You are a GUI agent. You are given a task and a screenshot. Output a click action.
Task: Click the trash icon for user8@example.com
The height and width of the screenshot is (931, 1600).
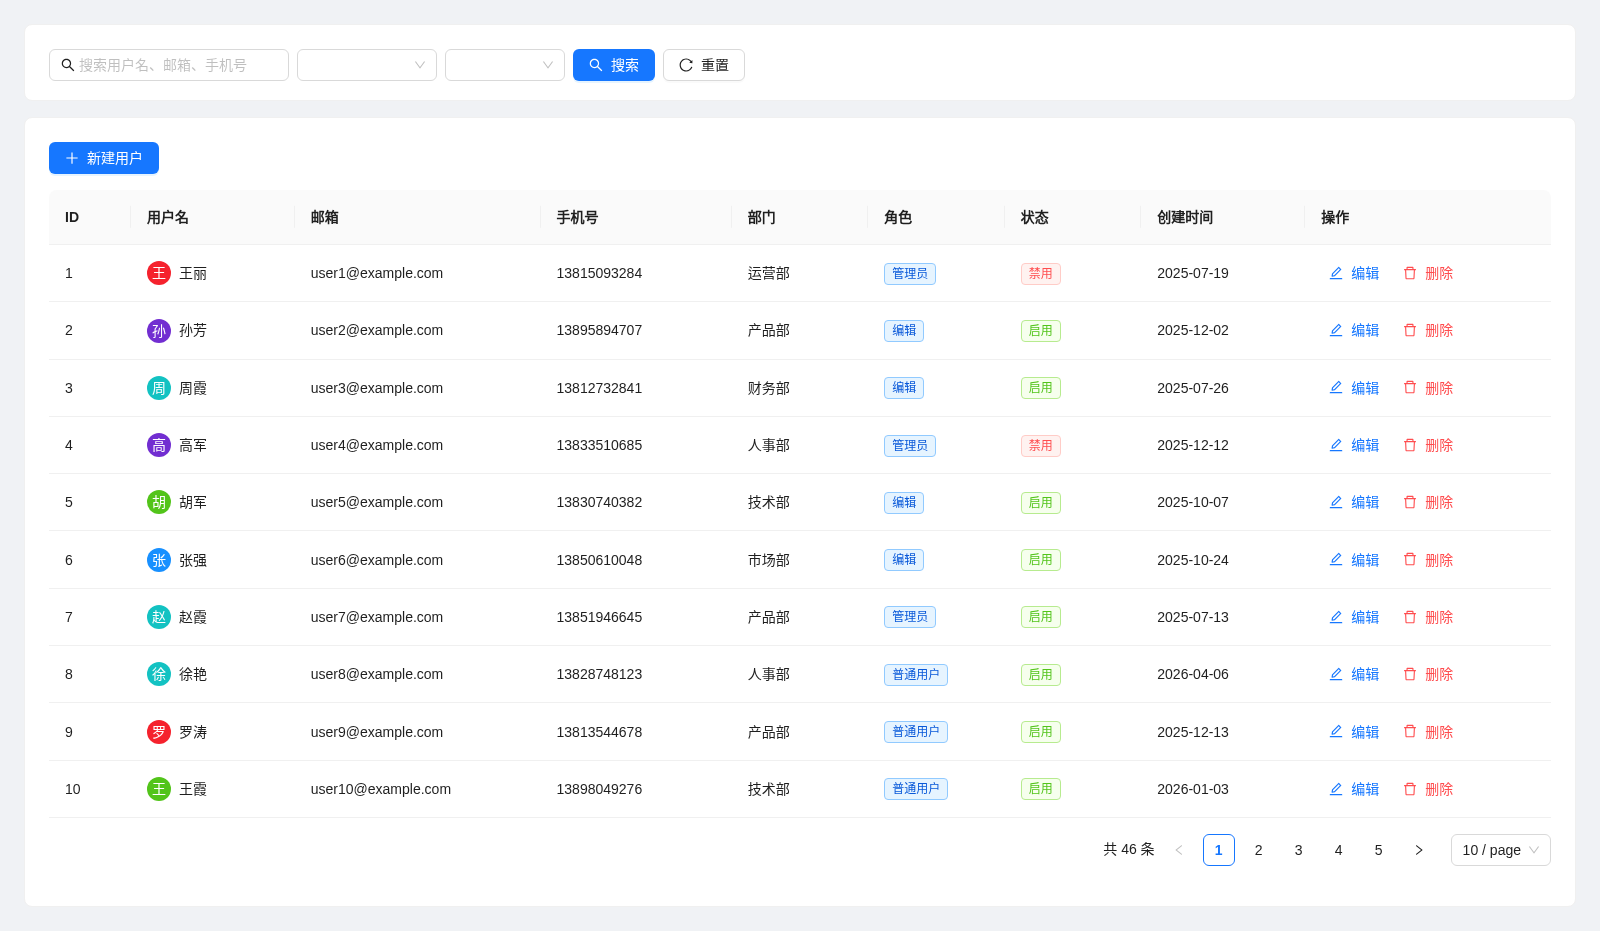pyautogui.click(x=1410, y=674)
